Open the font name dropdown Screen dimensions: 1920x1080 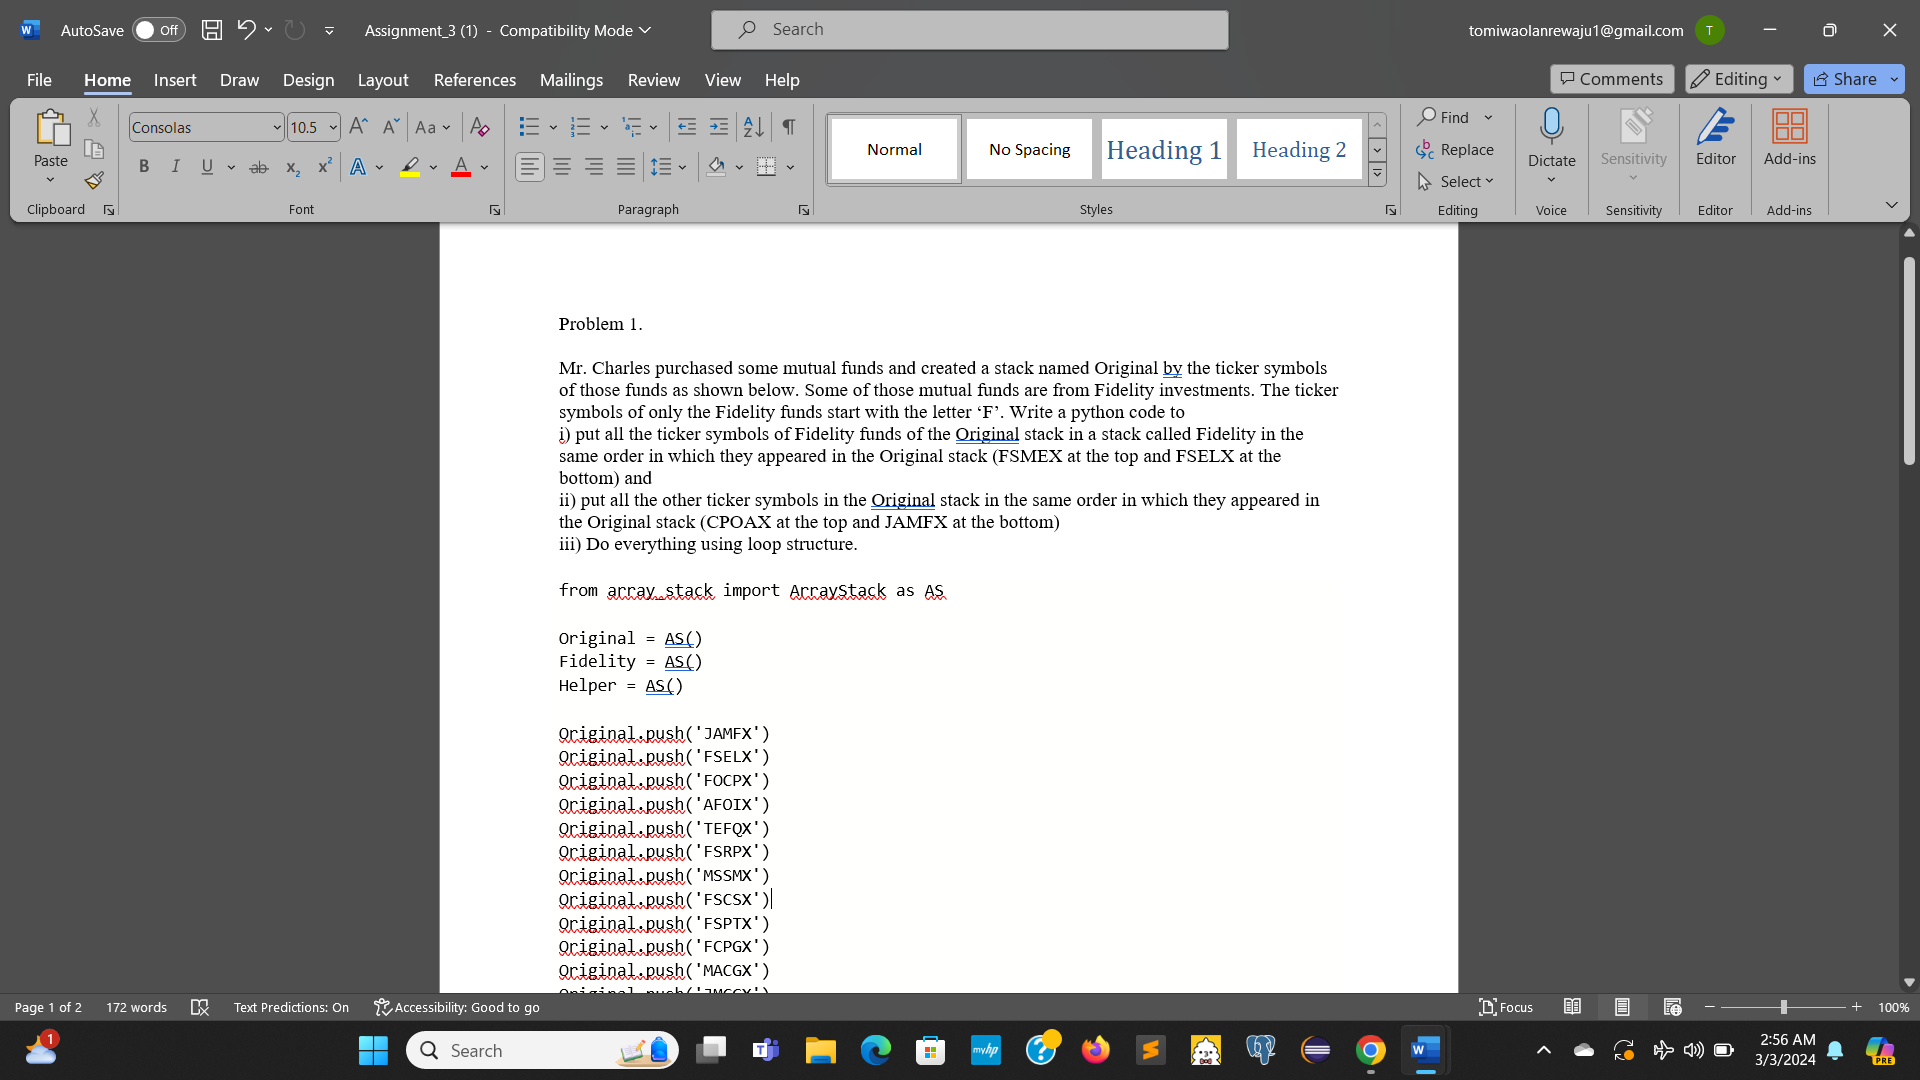[277, 127]
